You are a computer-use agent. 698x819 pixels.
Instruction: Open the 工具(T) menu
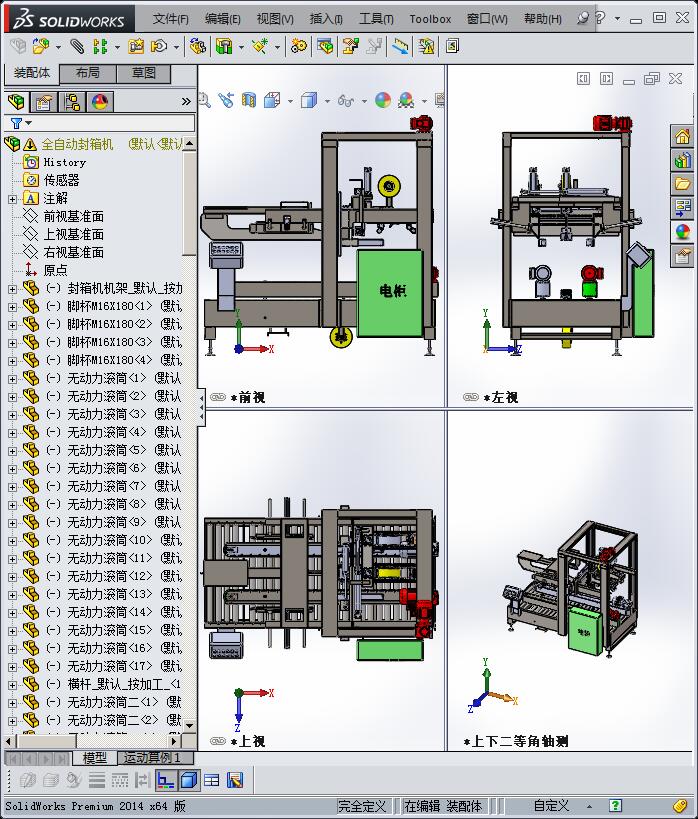pos(376,19)
